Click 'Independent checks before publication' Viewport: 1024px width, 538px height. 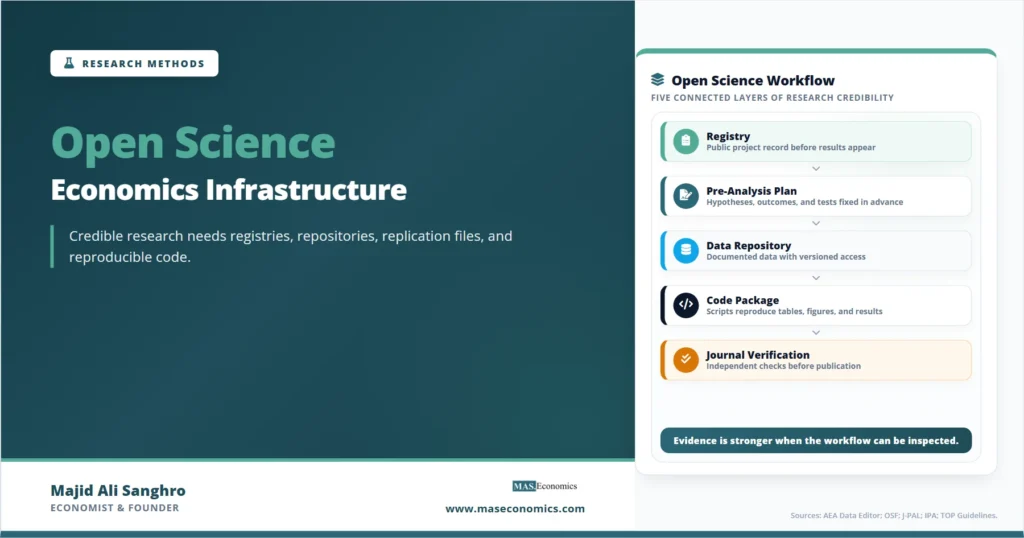click(x=783, y=366)
